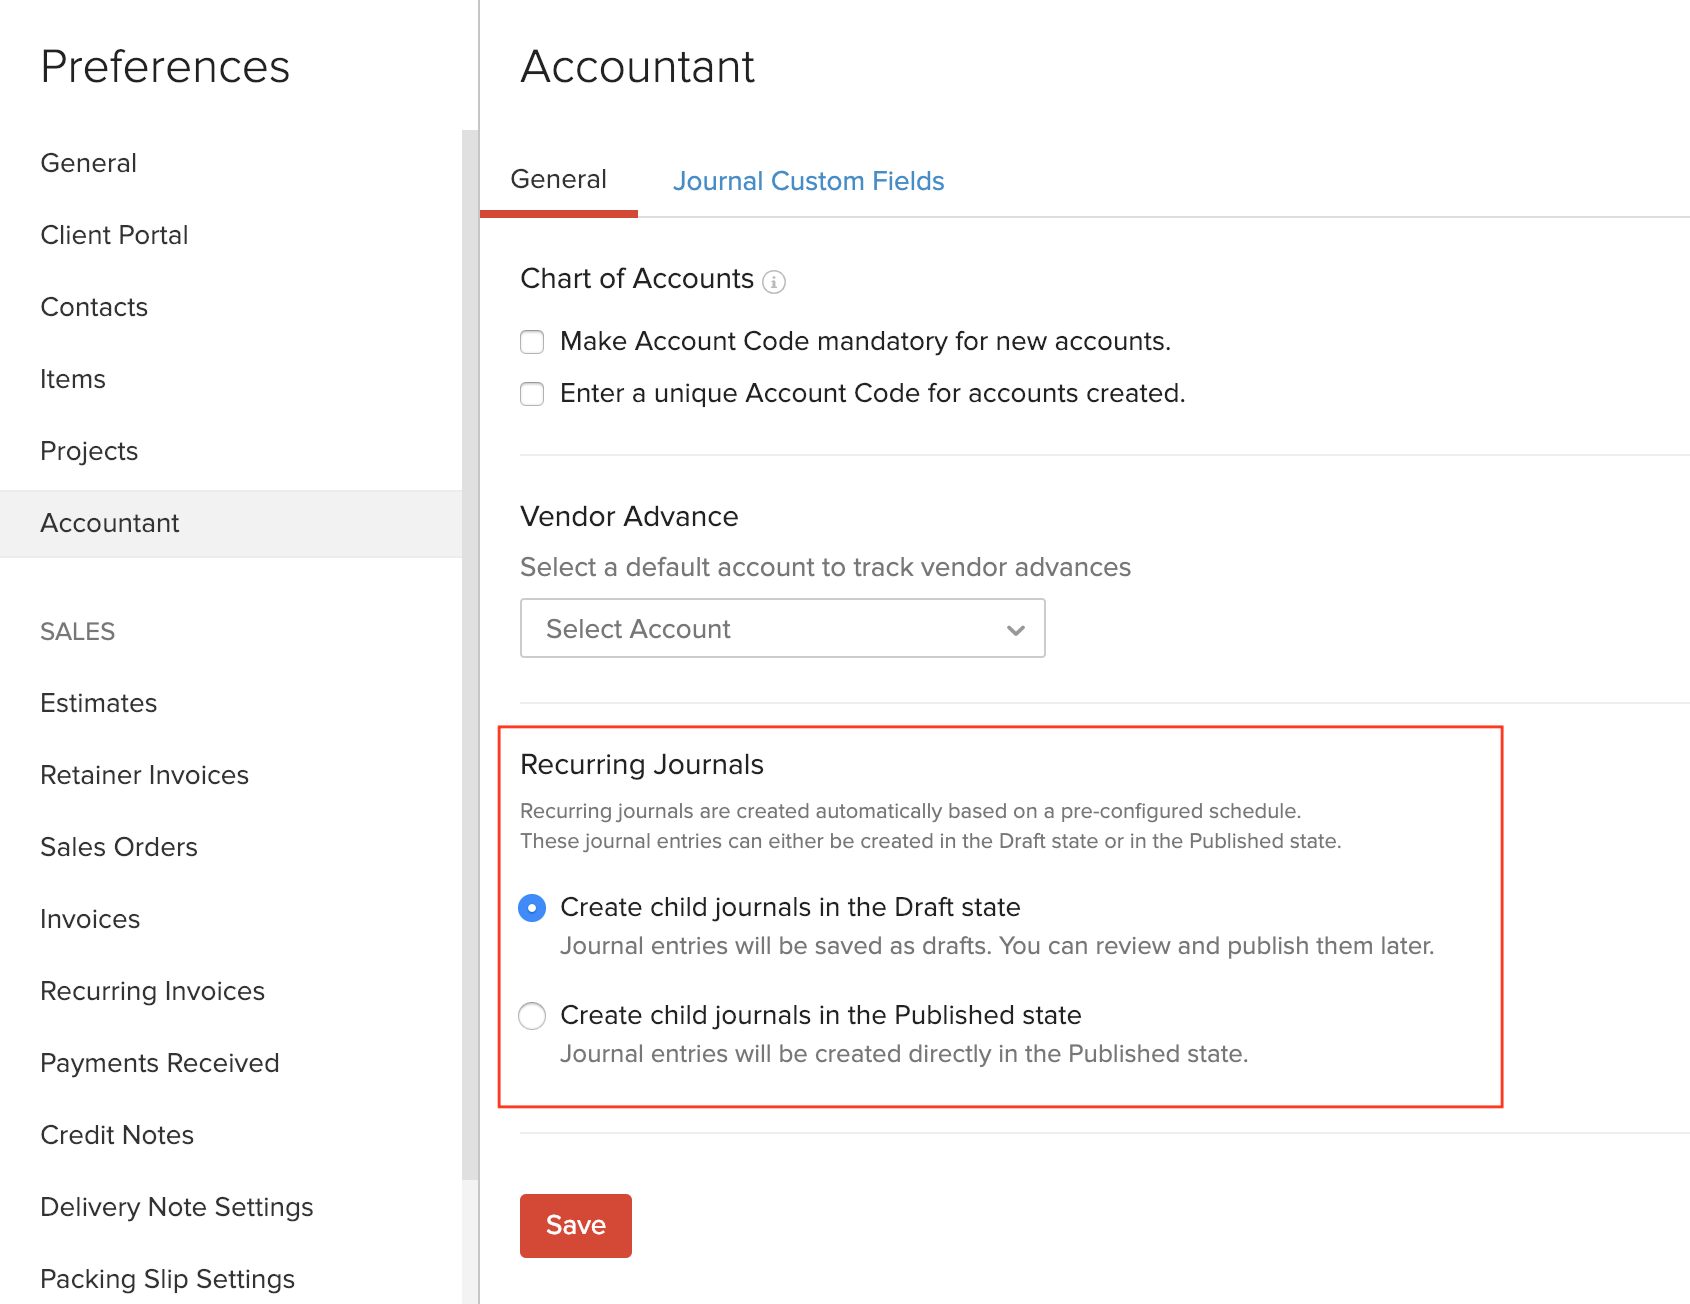Open the Select Account dropdown
1690x1304 pixels.
[782, 628]
